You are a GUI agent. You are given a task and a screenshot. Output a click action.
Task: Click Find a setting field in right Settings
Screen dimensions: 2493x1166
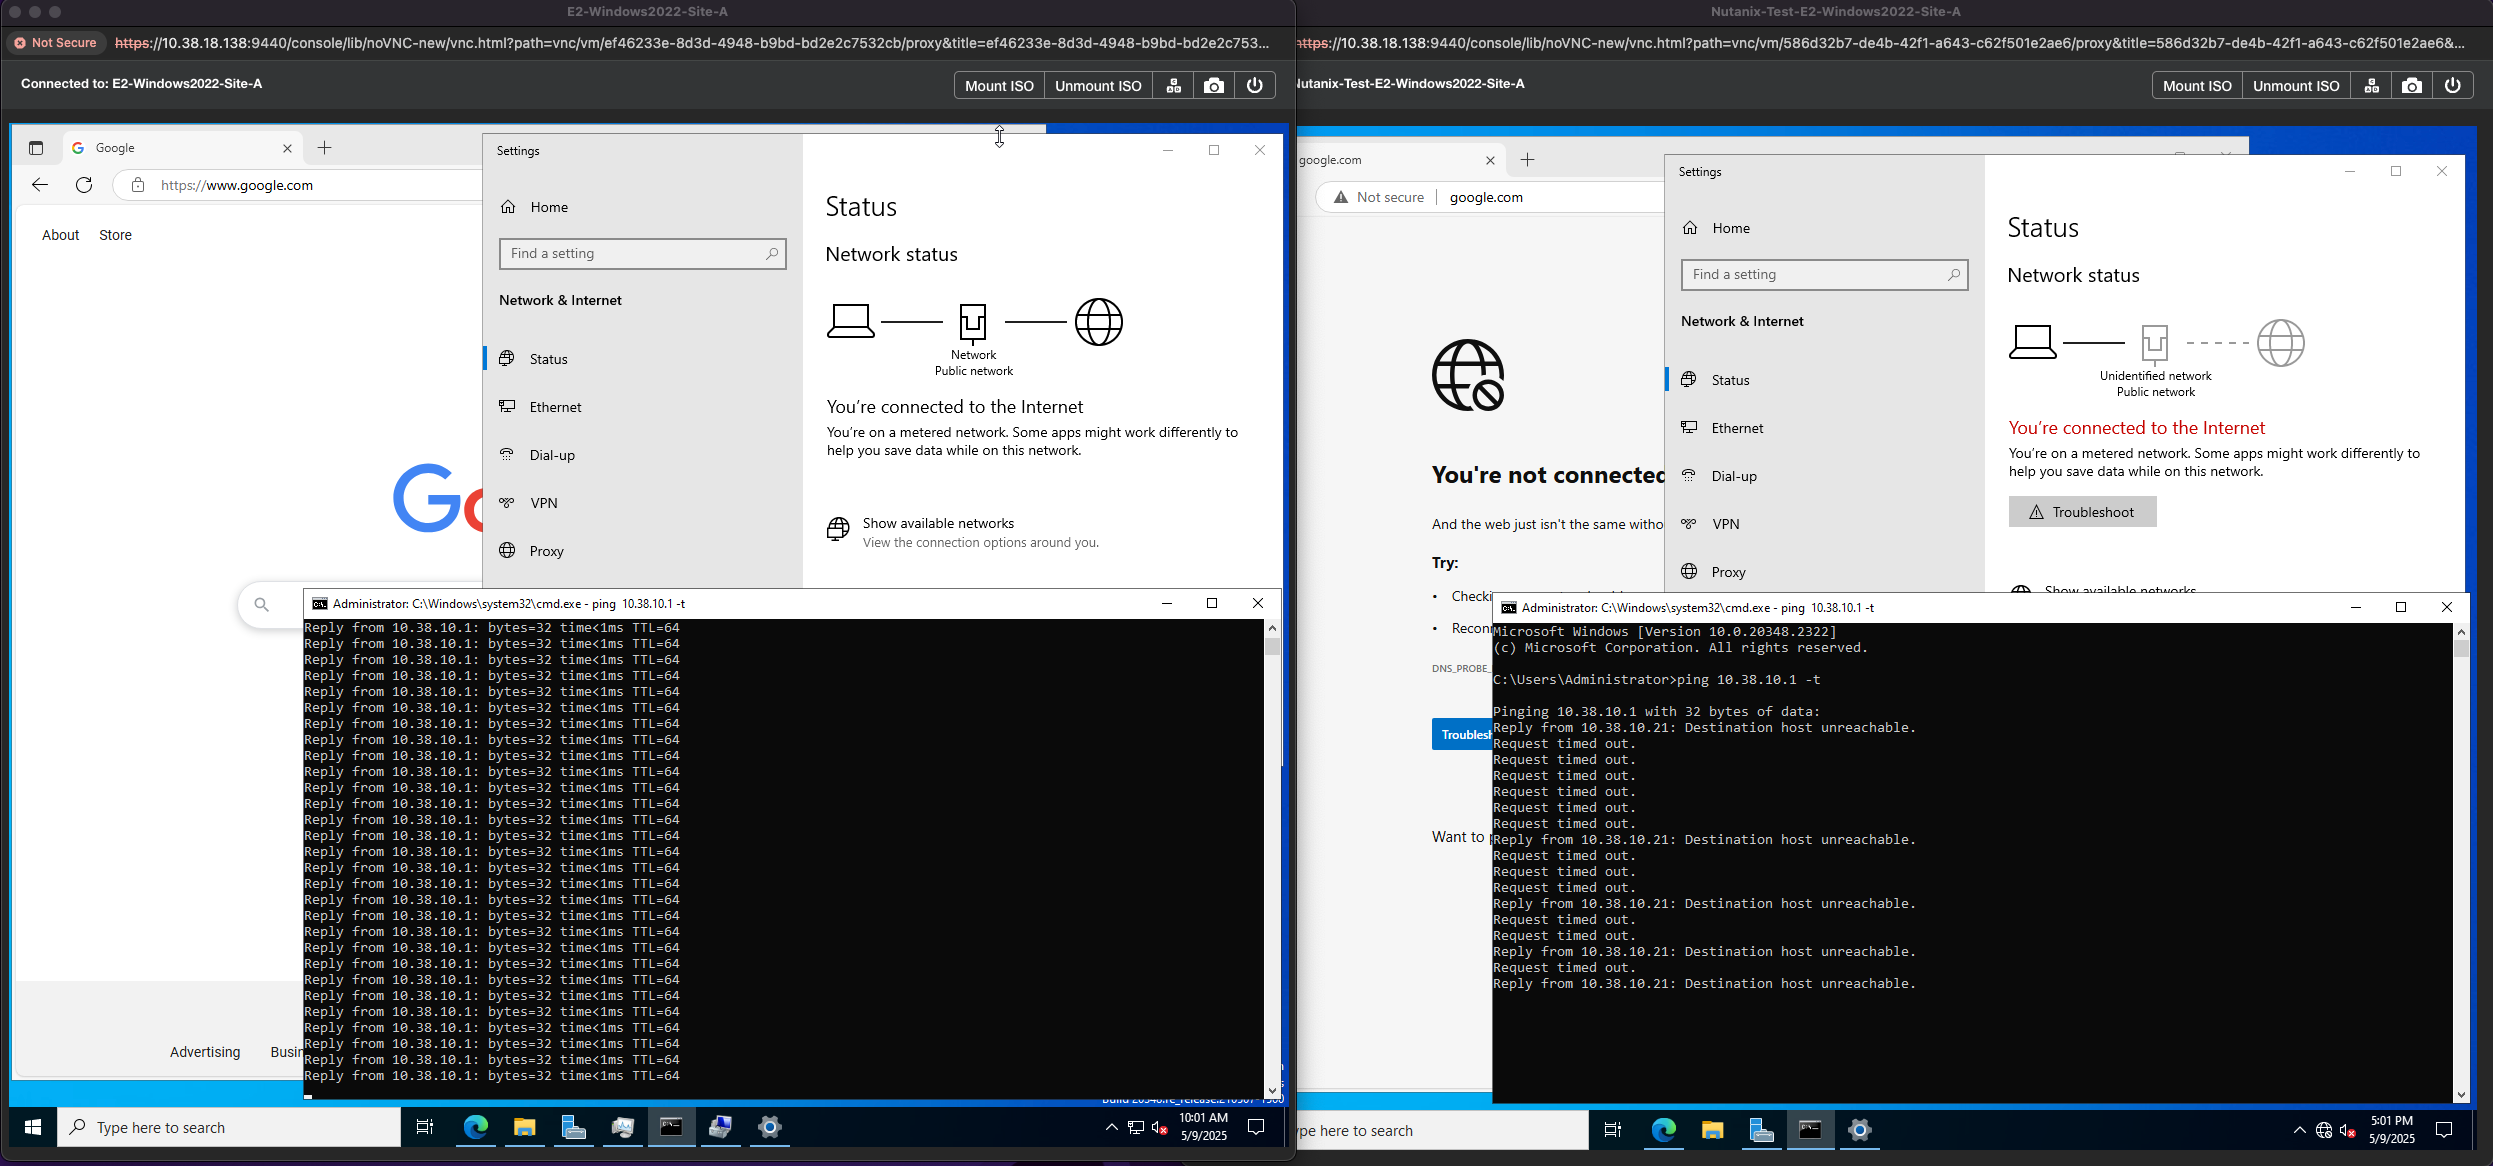[x=1824, y=275]
